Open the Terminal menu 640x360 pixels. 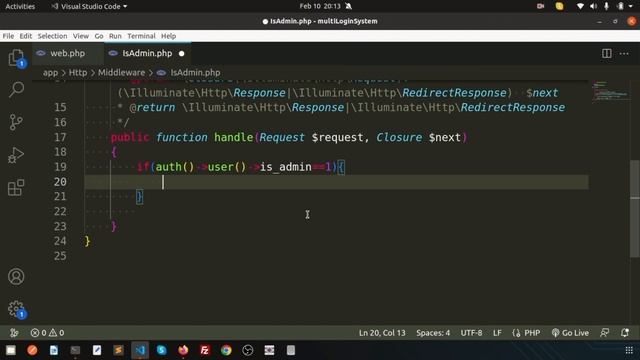(x=141, y=36)
